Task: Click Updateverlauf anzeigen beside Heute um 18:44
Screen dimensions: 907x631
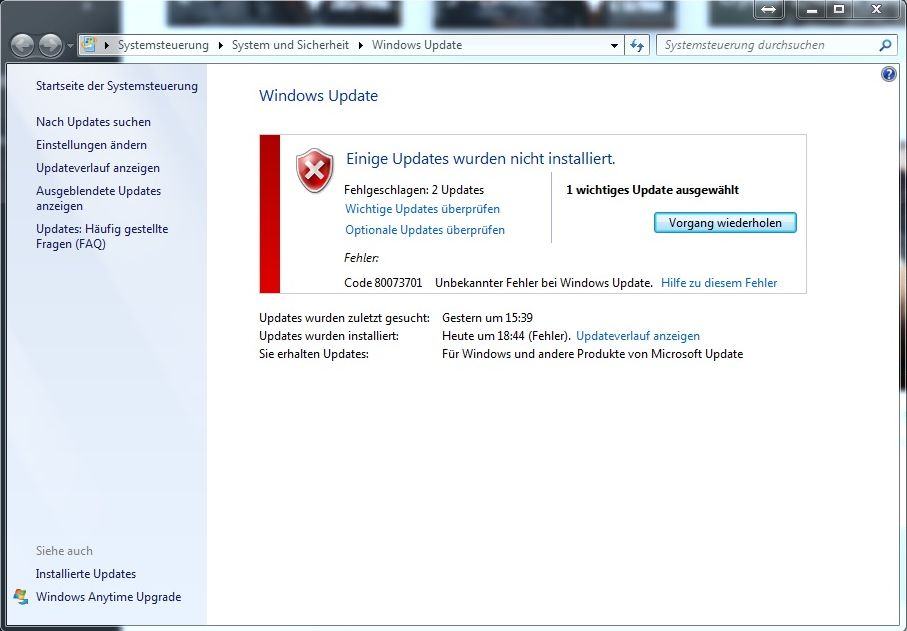Action: (637, 336)
